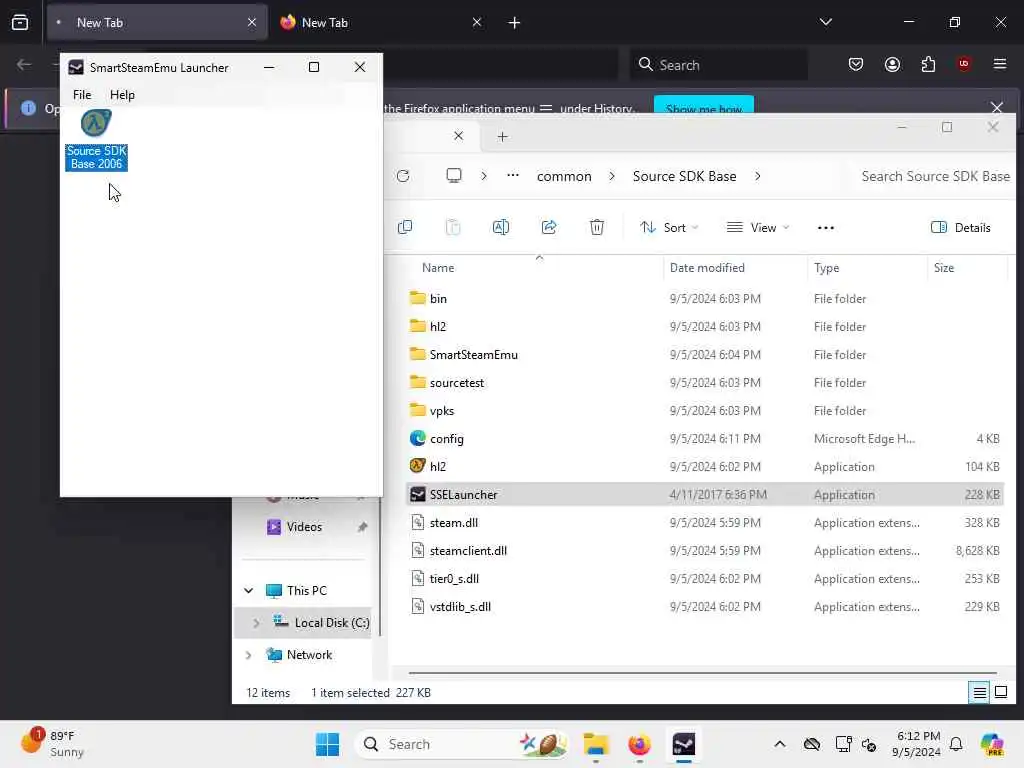Select the hl2 folder row
This screenshot has height=768, width=1024.
click(704, 327)
